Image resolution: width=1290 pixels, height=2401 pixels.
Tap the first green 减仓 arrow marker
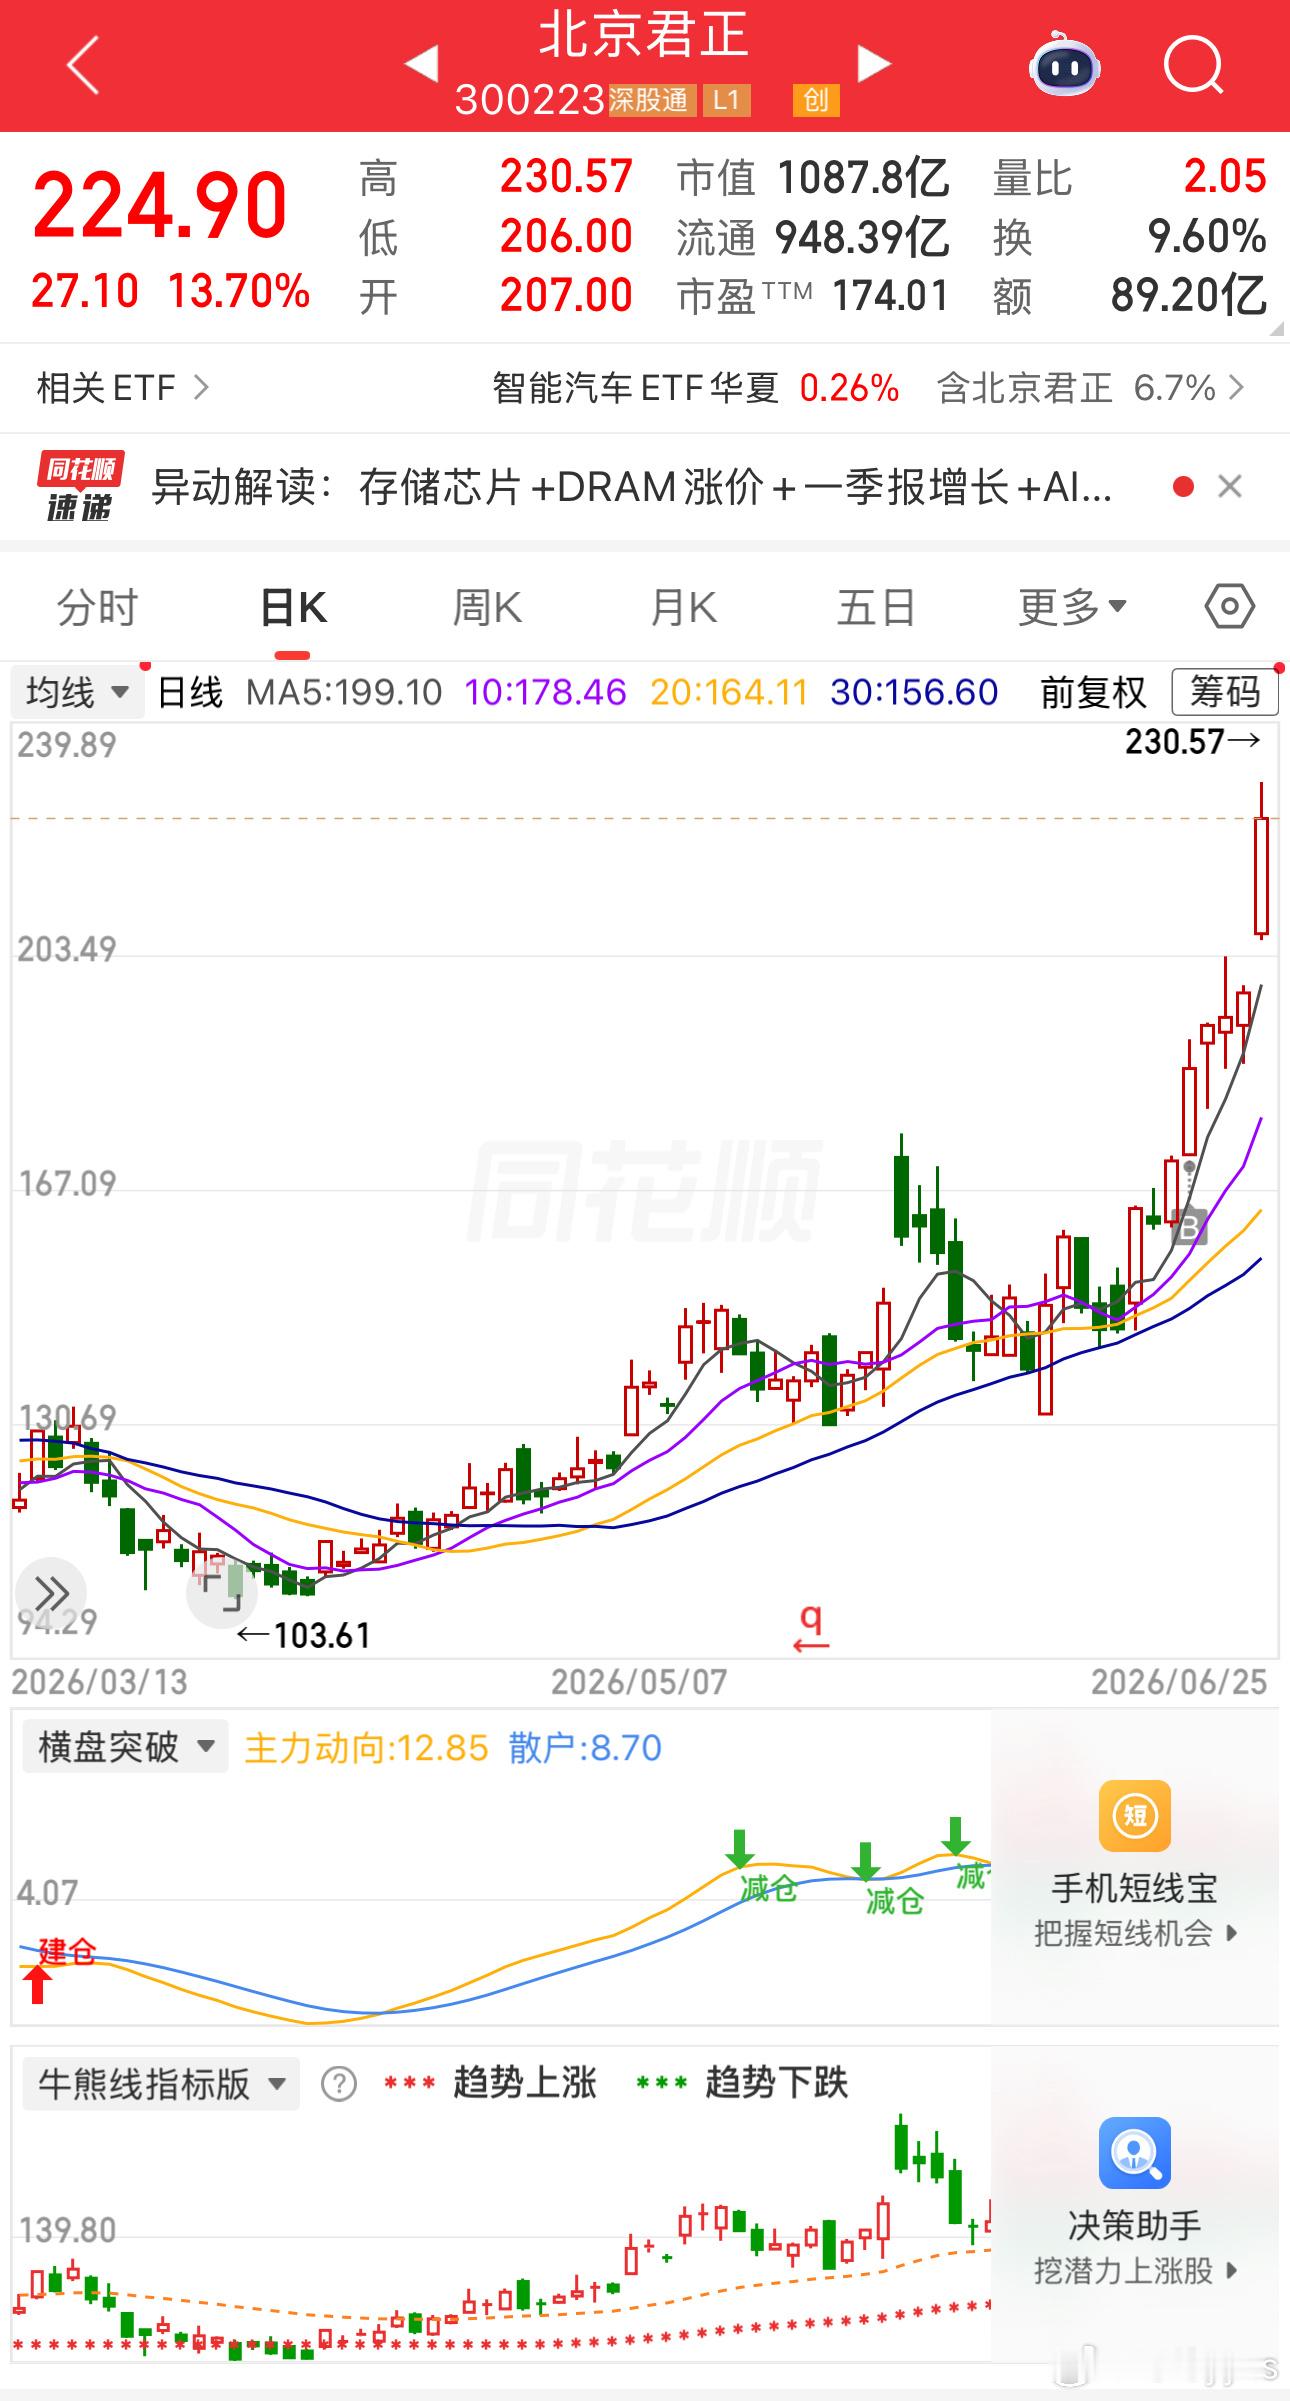tap(740, 1848)
